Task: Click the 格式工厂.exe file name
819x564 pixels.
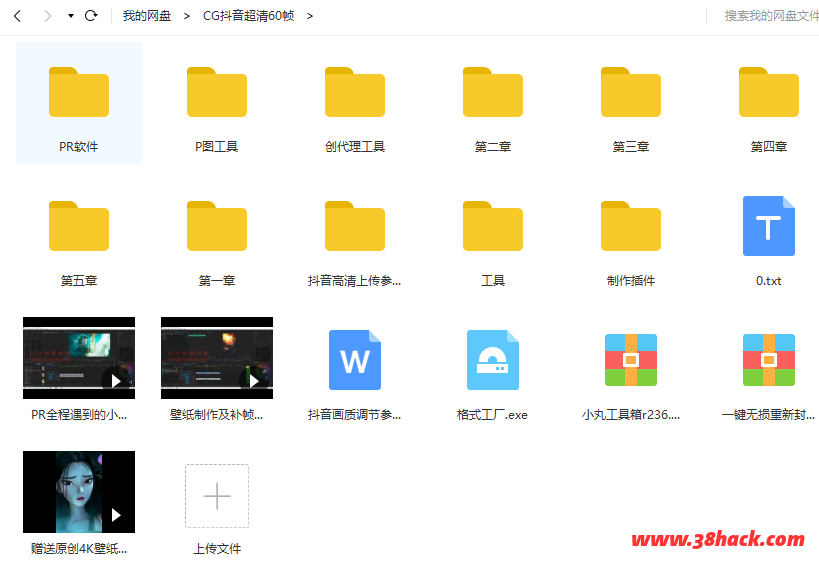Action: (493, 415)
